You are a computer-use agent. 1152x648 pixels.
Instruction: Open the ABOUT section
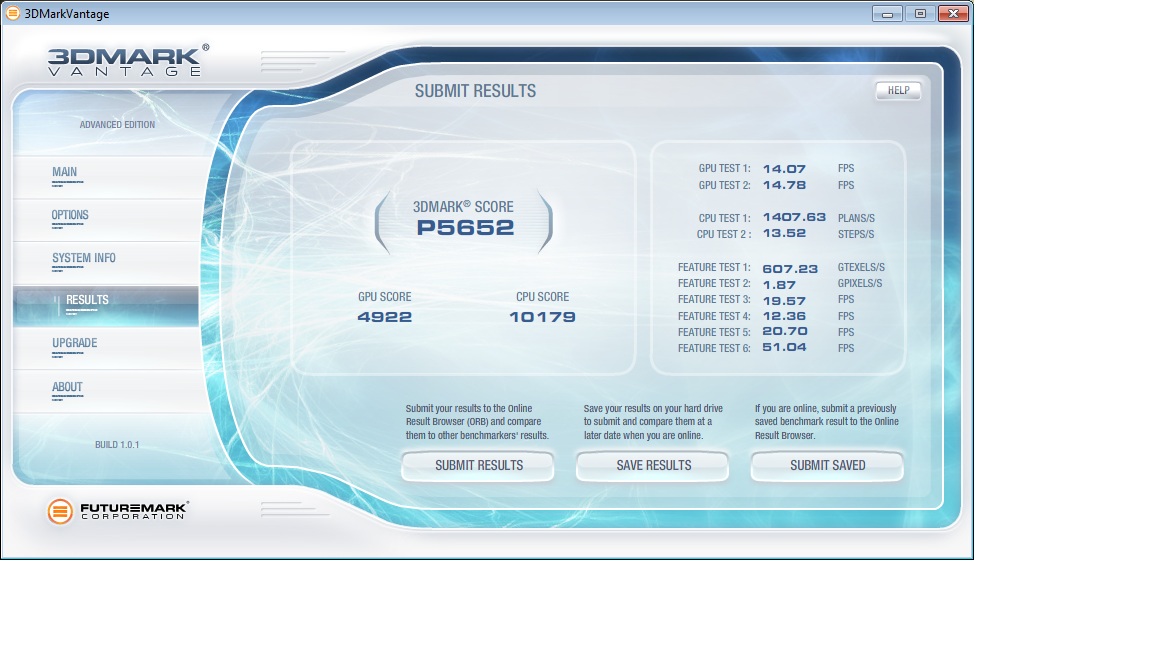click(x=106, y=391)
